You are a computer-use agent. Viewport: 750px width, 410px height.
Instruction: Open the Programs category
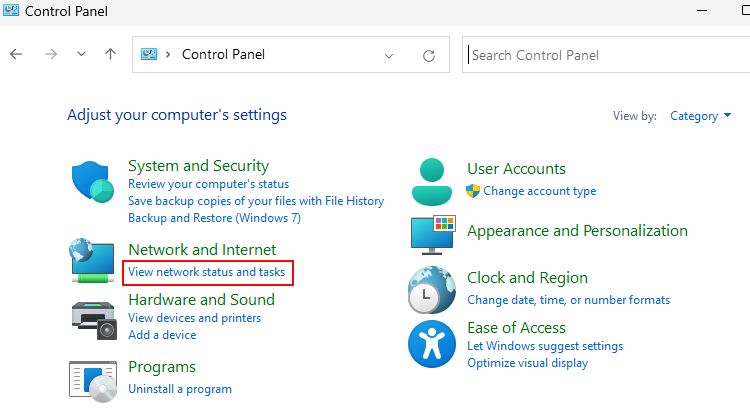click(162, 367)
